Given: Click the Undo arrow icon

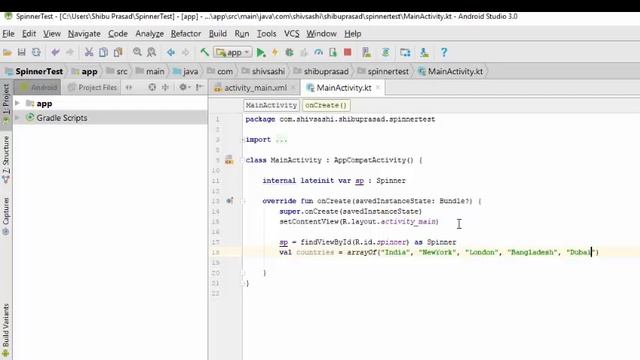Looking at the screenshot, I should point(55,52).
